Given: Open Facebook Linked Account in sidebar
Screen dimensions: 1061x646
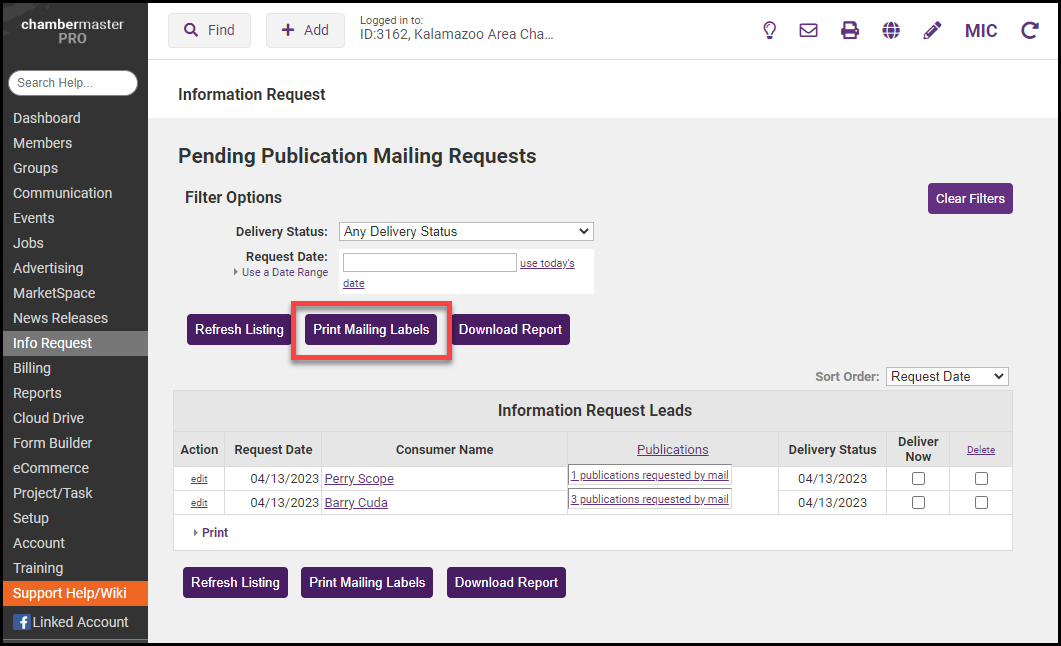Looking at the screenshot, I should coord(70,622).
